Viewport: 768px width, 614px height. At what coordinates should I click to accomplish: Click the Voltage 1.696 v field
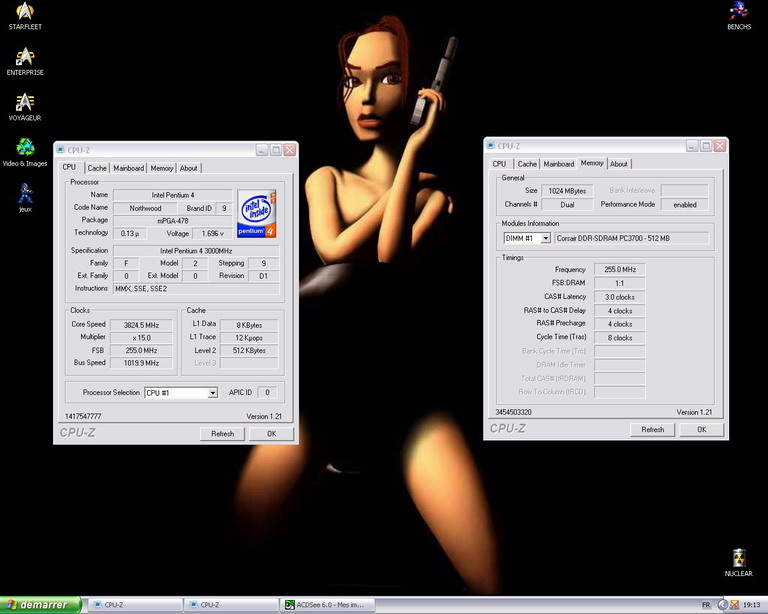(x=212, y=234)
